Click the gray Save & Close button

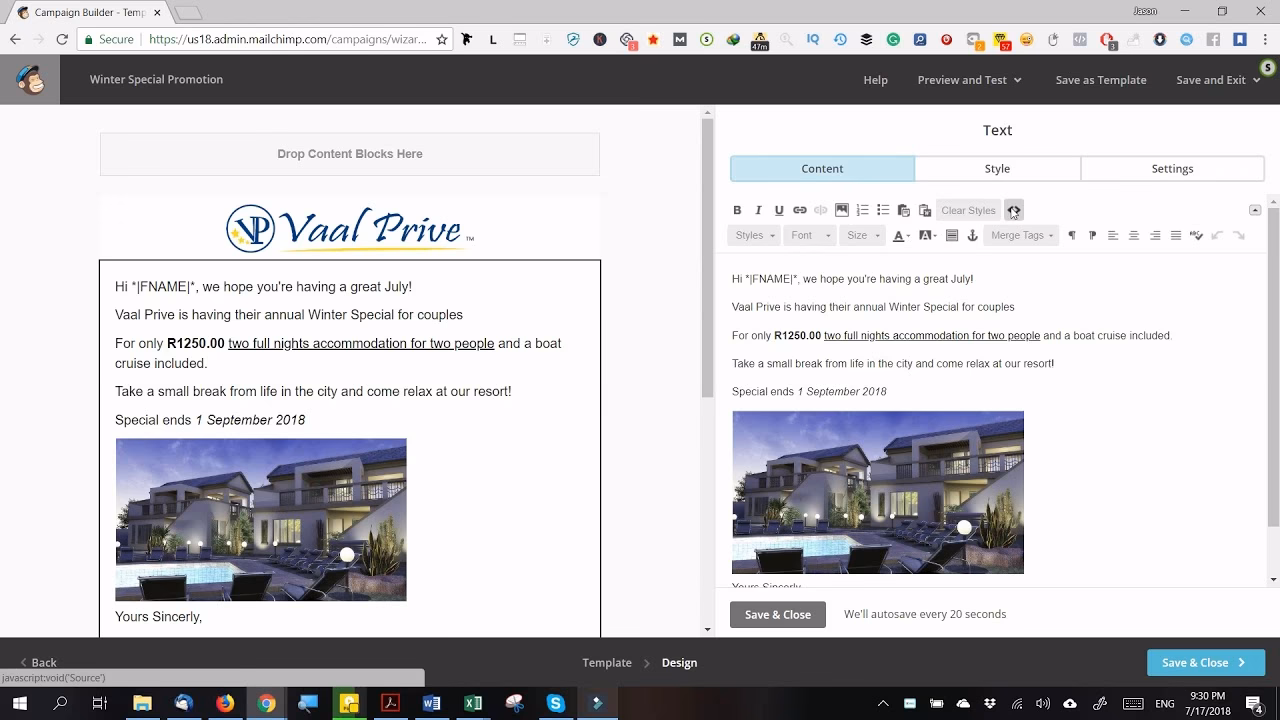777,615
